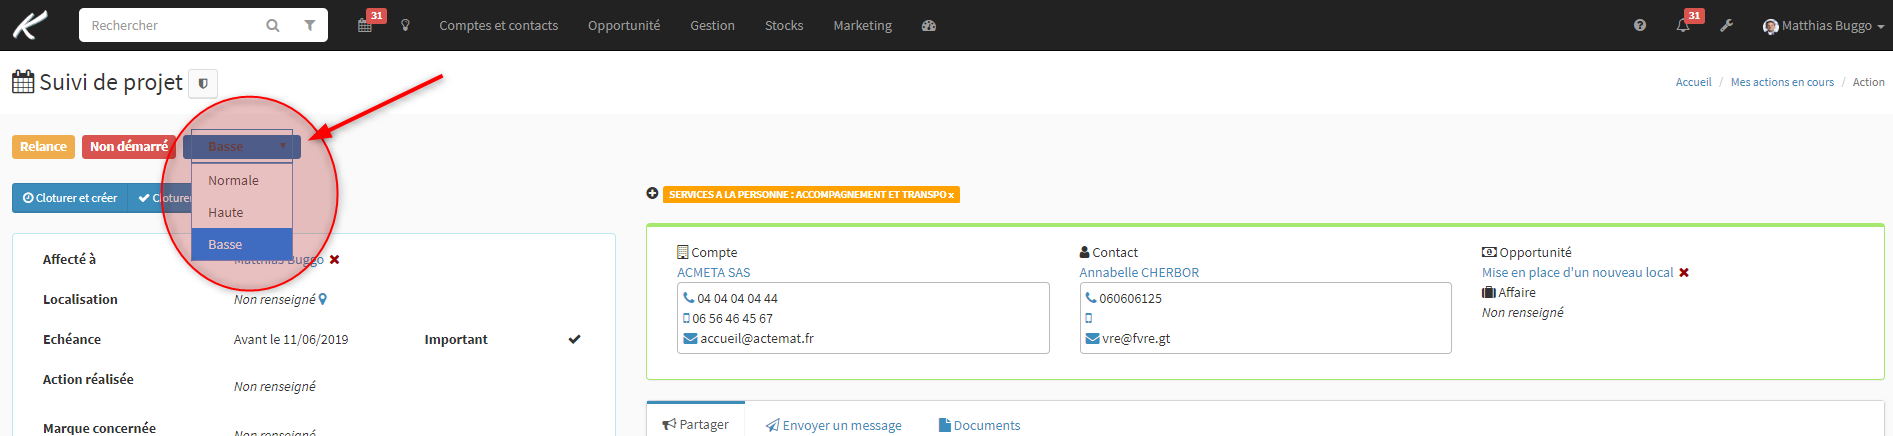Image resolution: width=1893 pixels, height=436 pixels.
Task: Open the wrench settings icon
Action: click(1726, 25)
